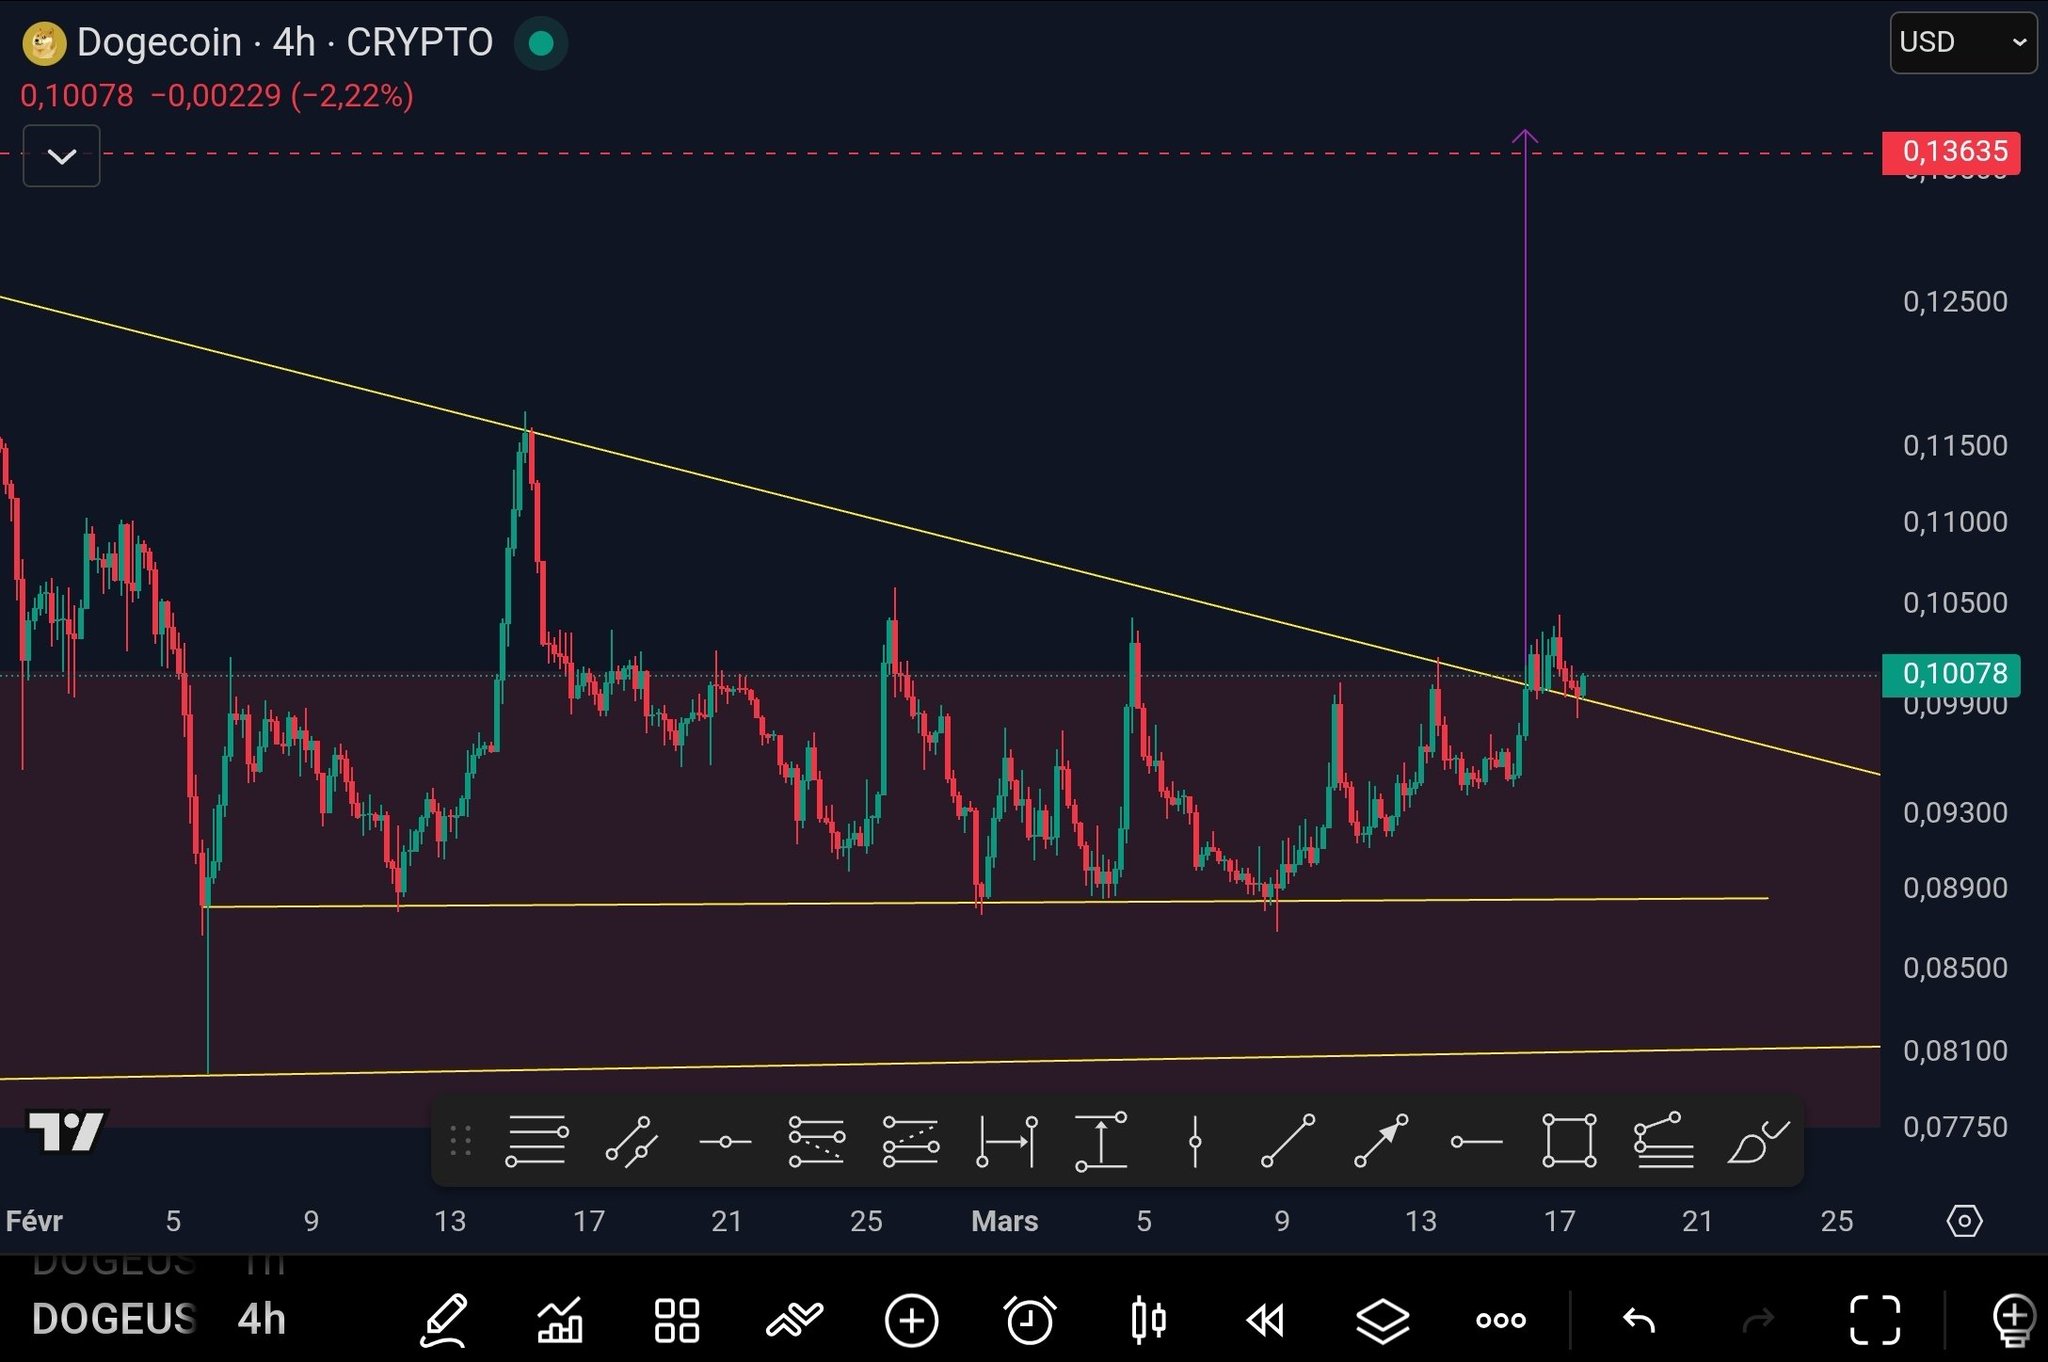The height and width of the screenshot is (1362, 2048).
Task: Toggle the bar replay rewind button
Action: point(1265,1321)
